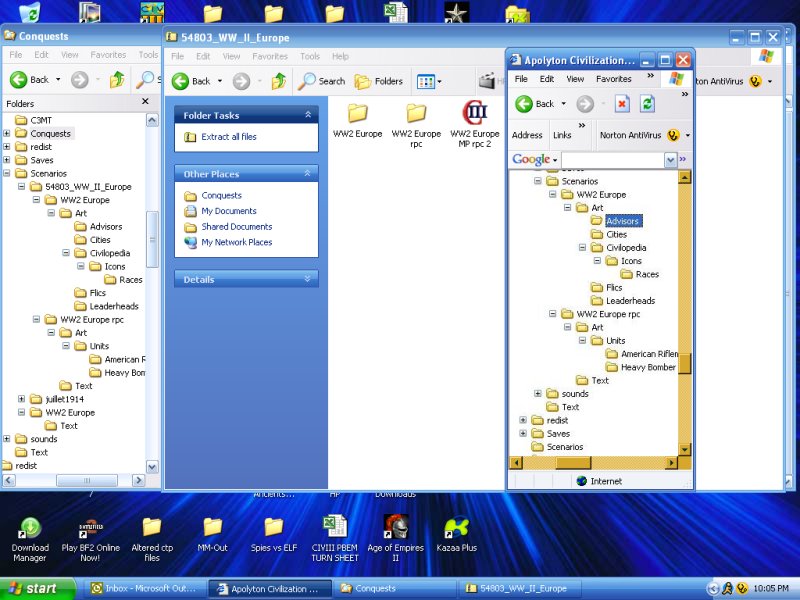Open Age of Empires II desktop shortcut
The width and height of the screenshot is (800, 600).
(395, 527)
